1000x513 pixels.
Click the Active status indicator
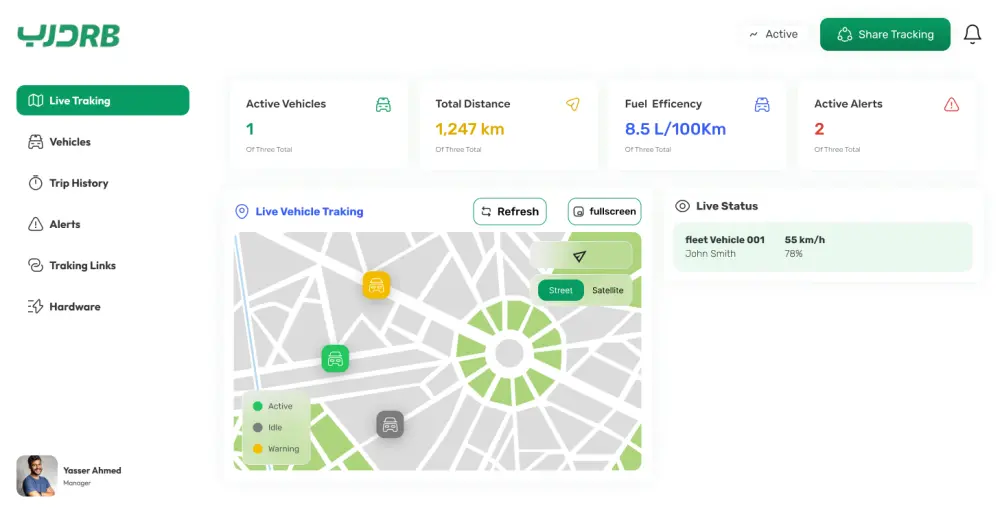[774, 34]
